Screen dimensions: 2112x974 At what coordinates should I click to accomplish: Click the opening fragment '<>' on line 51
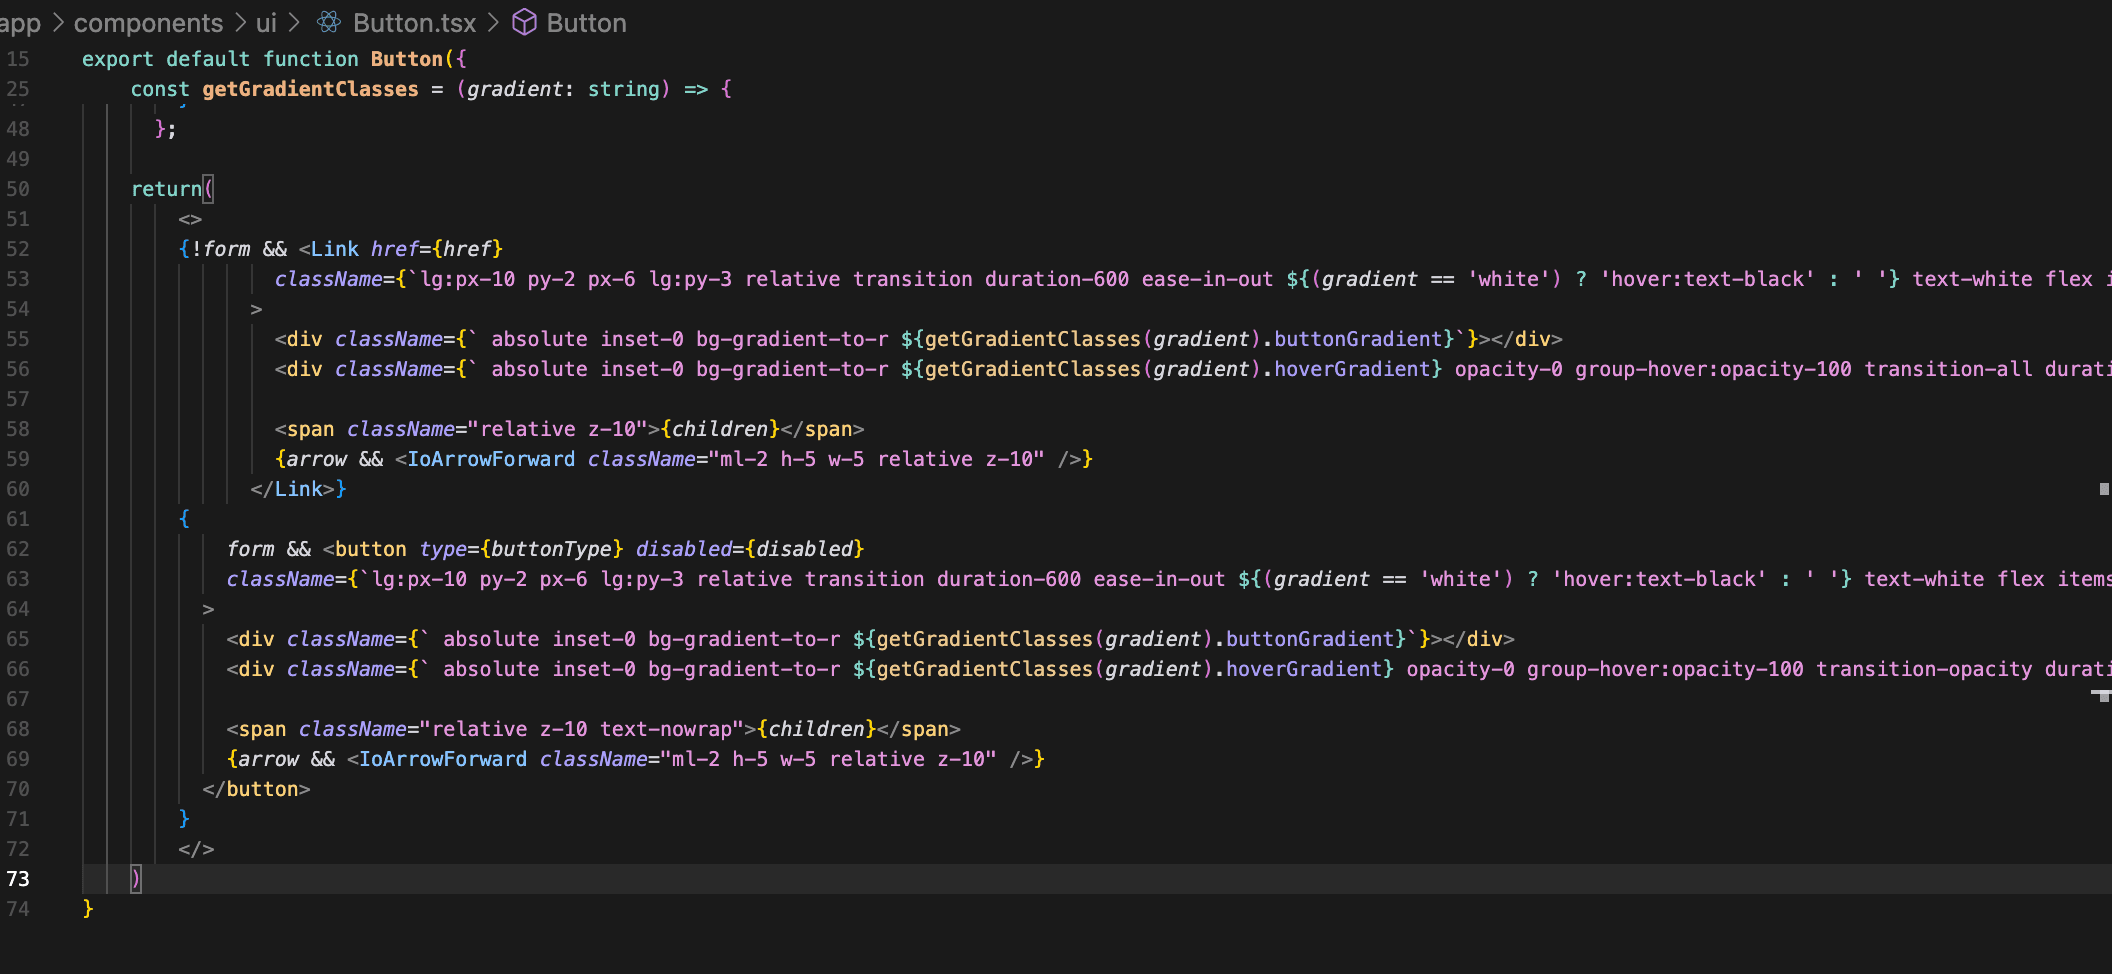click(x=190, y=219)
